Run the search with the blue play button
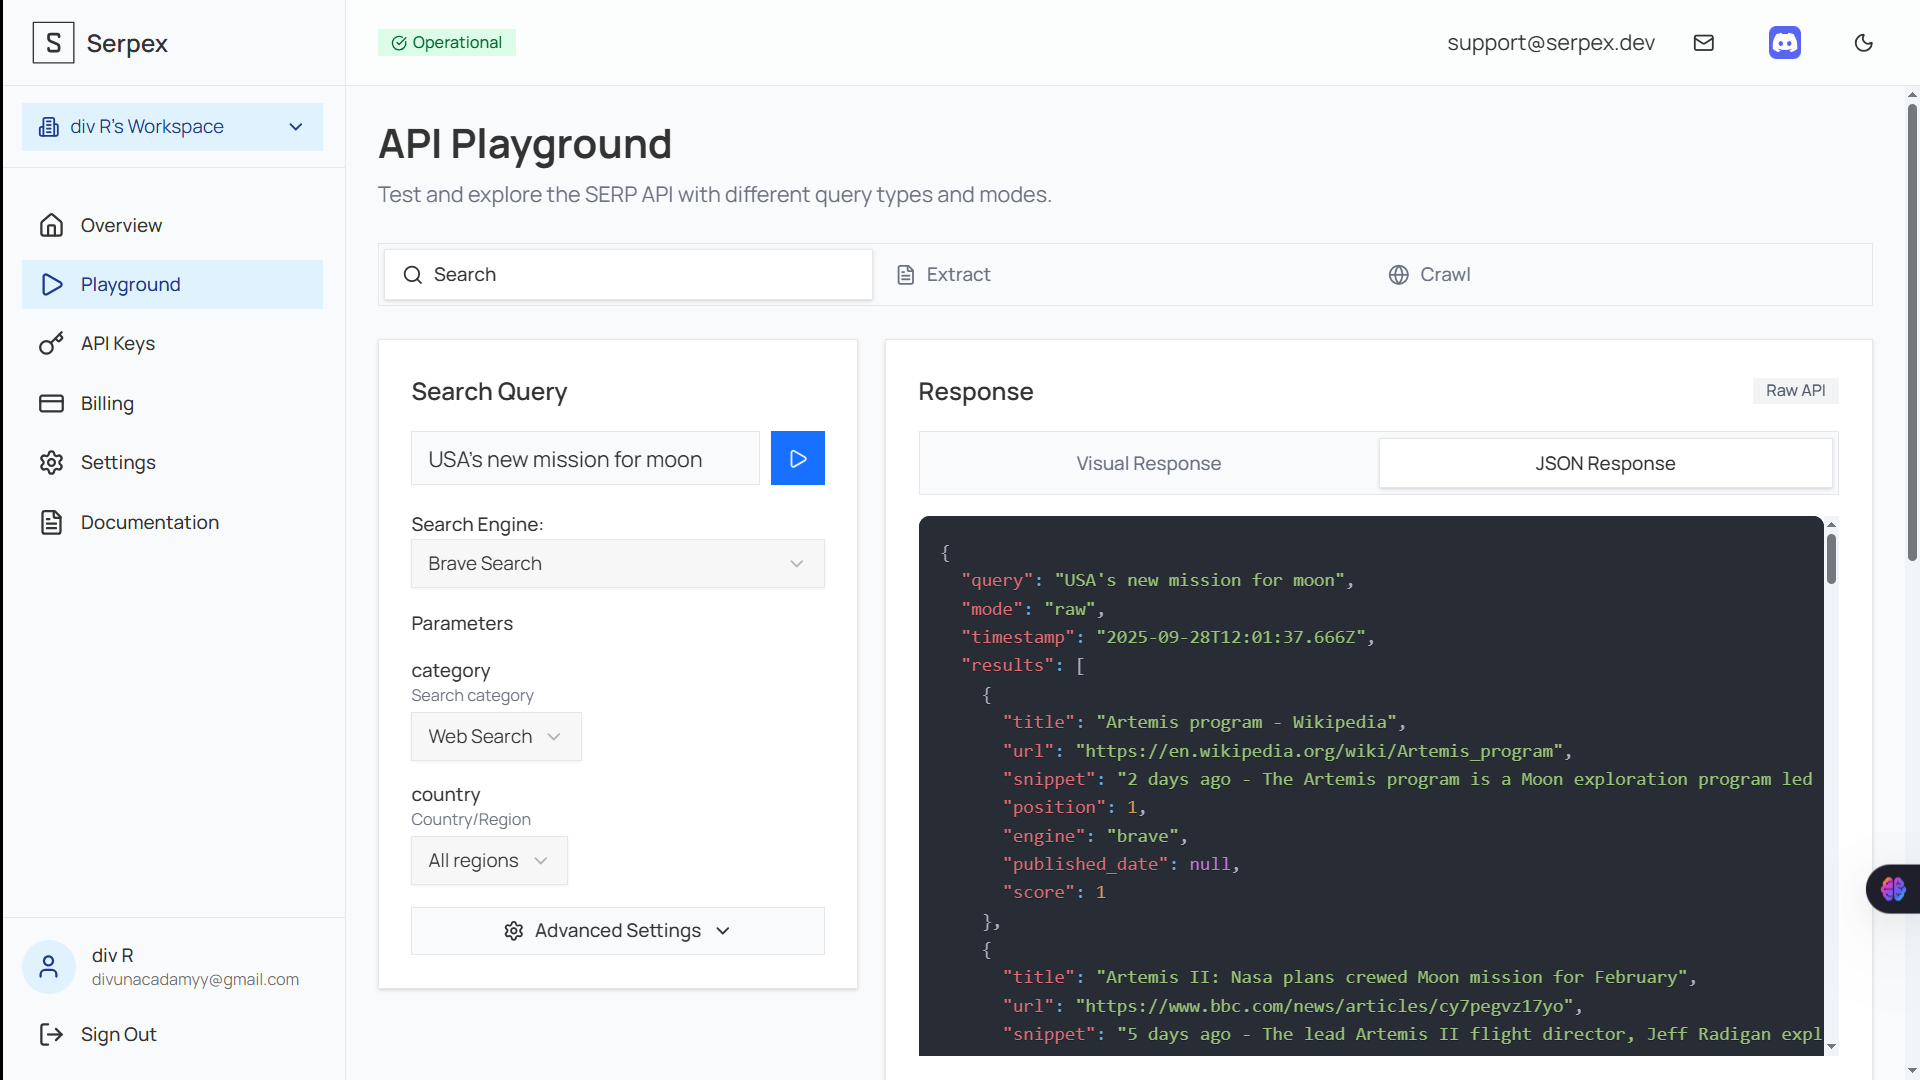Screen dimensions: 1920x1080 point(797,458)
